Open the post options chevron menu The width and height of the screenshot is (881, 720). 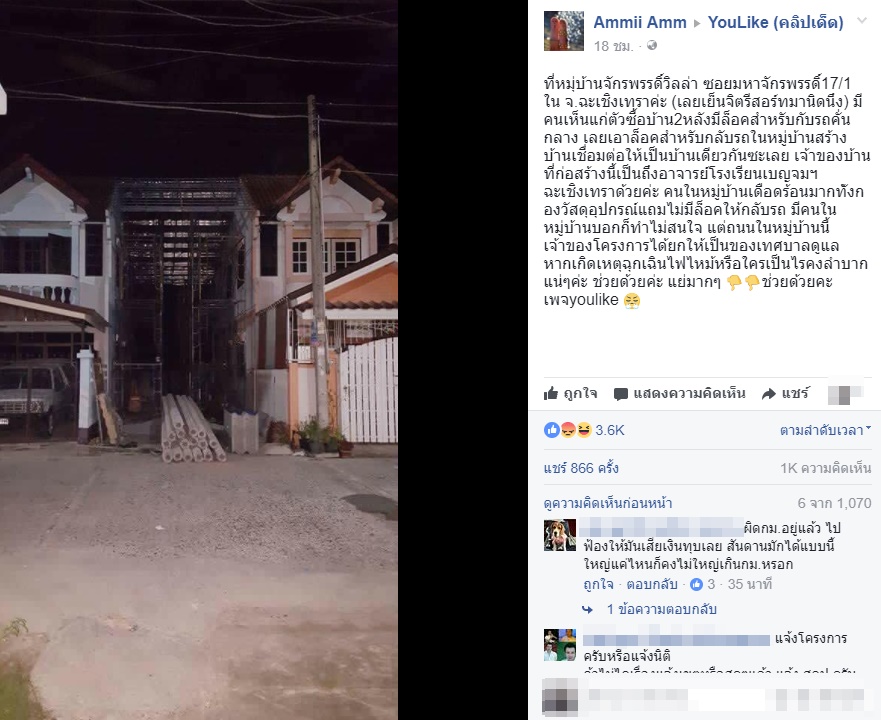point(861,21)
